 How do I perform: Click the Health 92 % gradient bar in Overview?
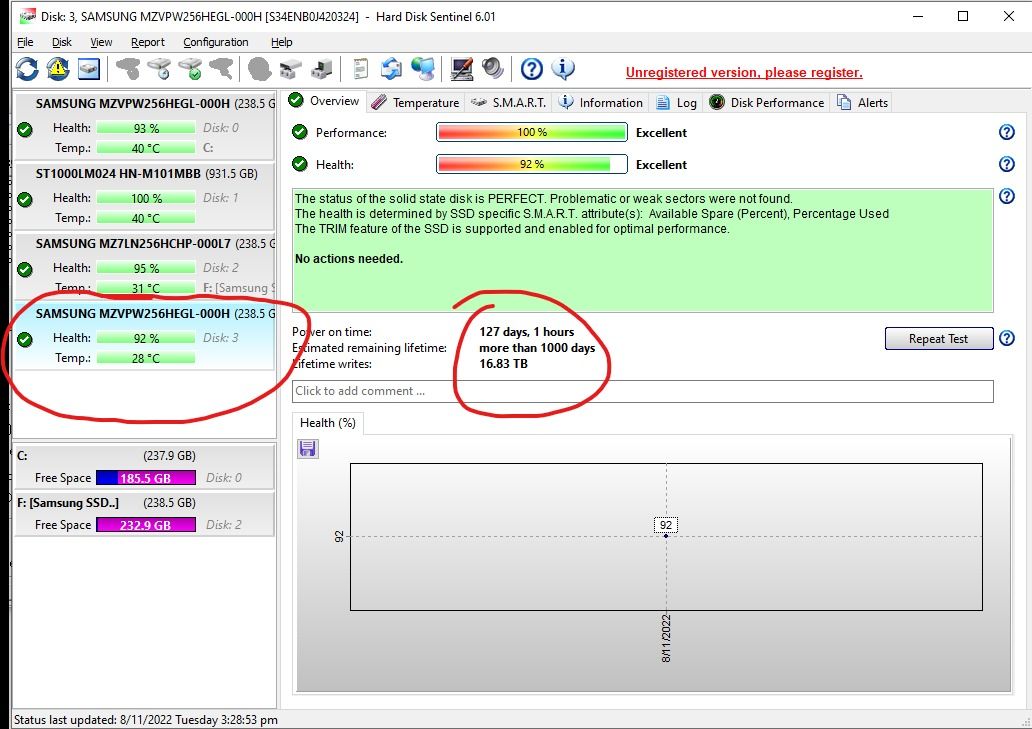click(531, 164)
